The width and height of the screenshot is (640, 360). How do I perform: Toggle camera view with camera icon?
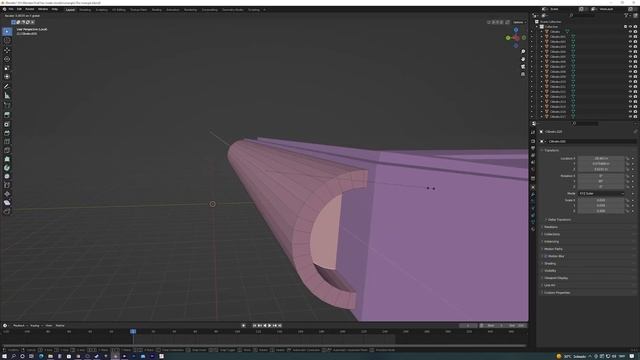point(523,67)
